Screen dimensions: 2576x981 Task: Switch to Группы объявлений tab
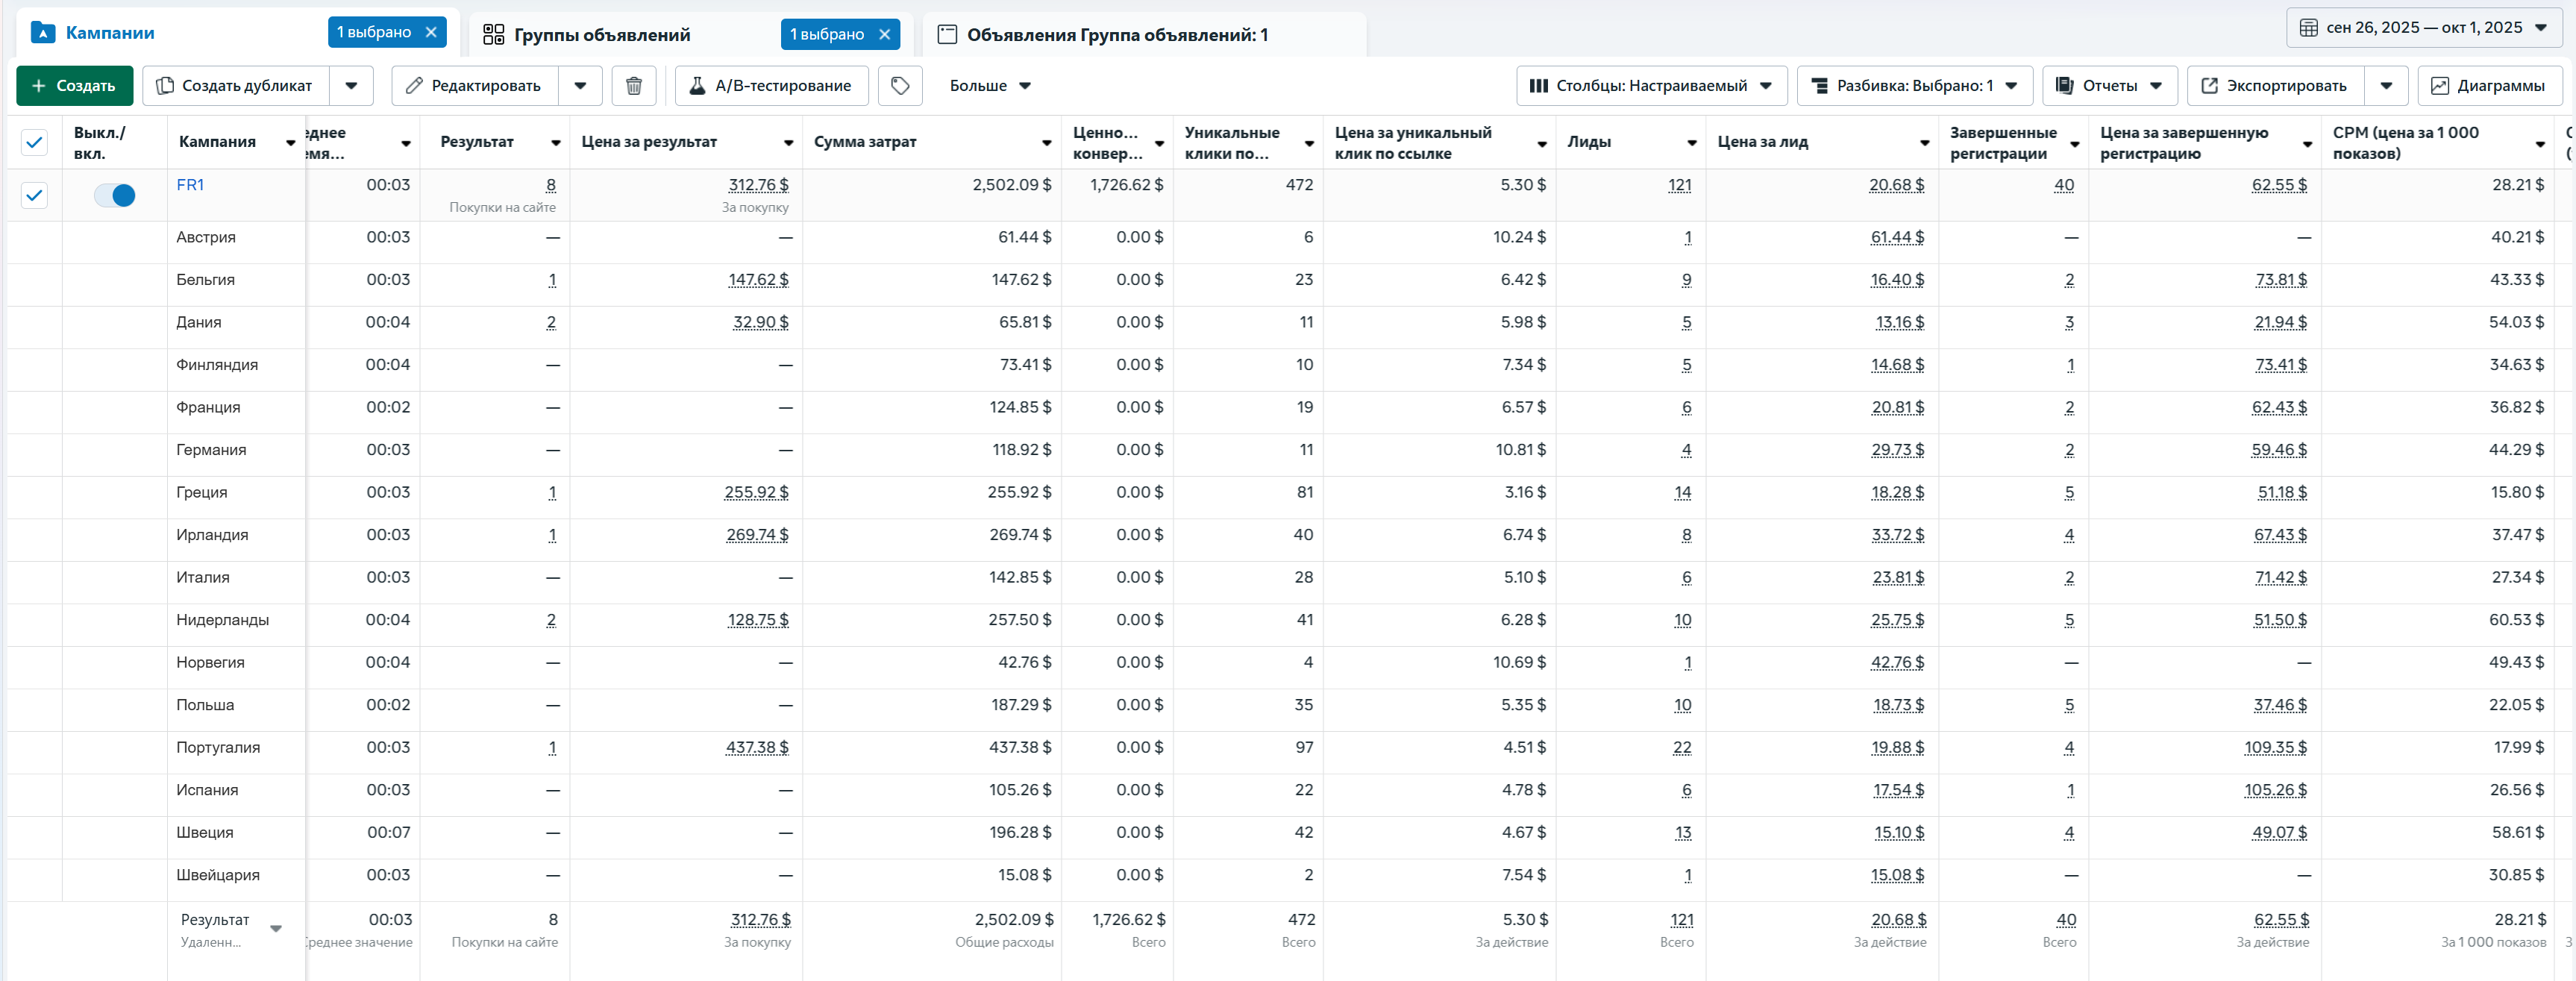point(601,35)
